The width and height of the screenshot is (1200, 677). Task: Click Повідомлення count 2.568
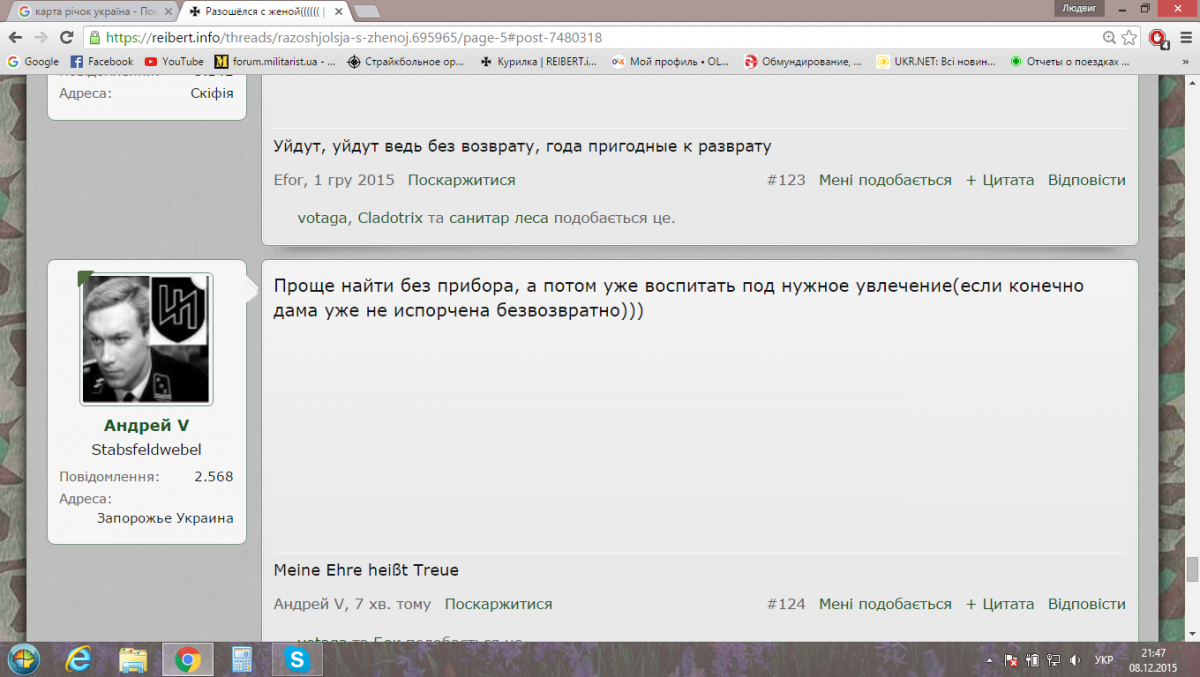(x=214, y=477)
